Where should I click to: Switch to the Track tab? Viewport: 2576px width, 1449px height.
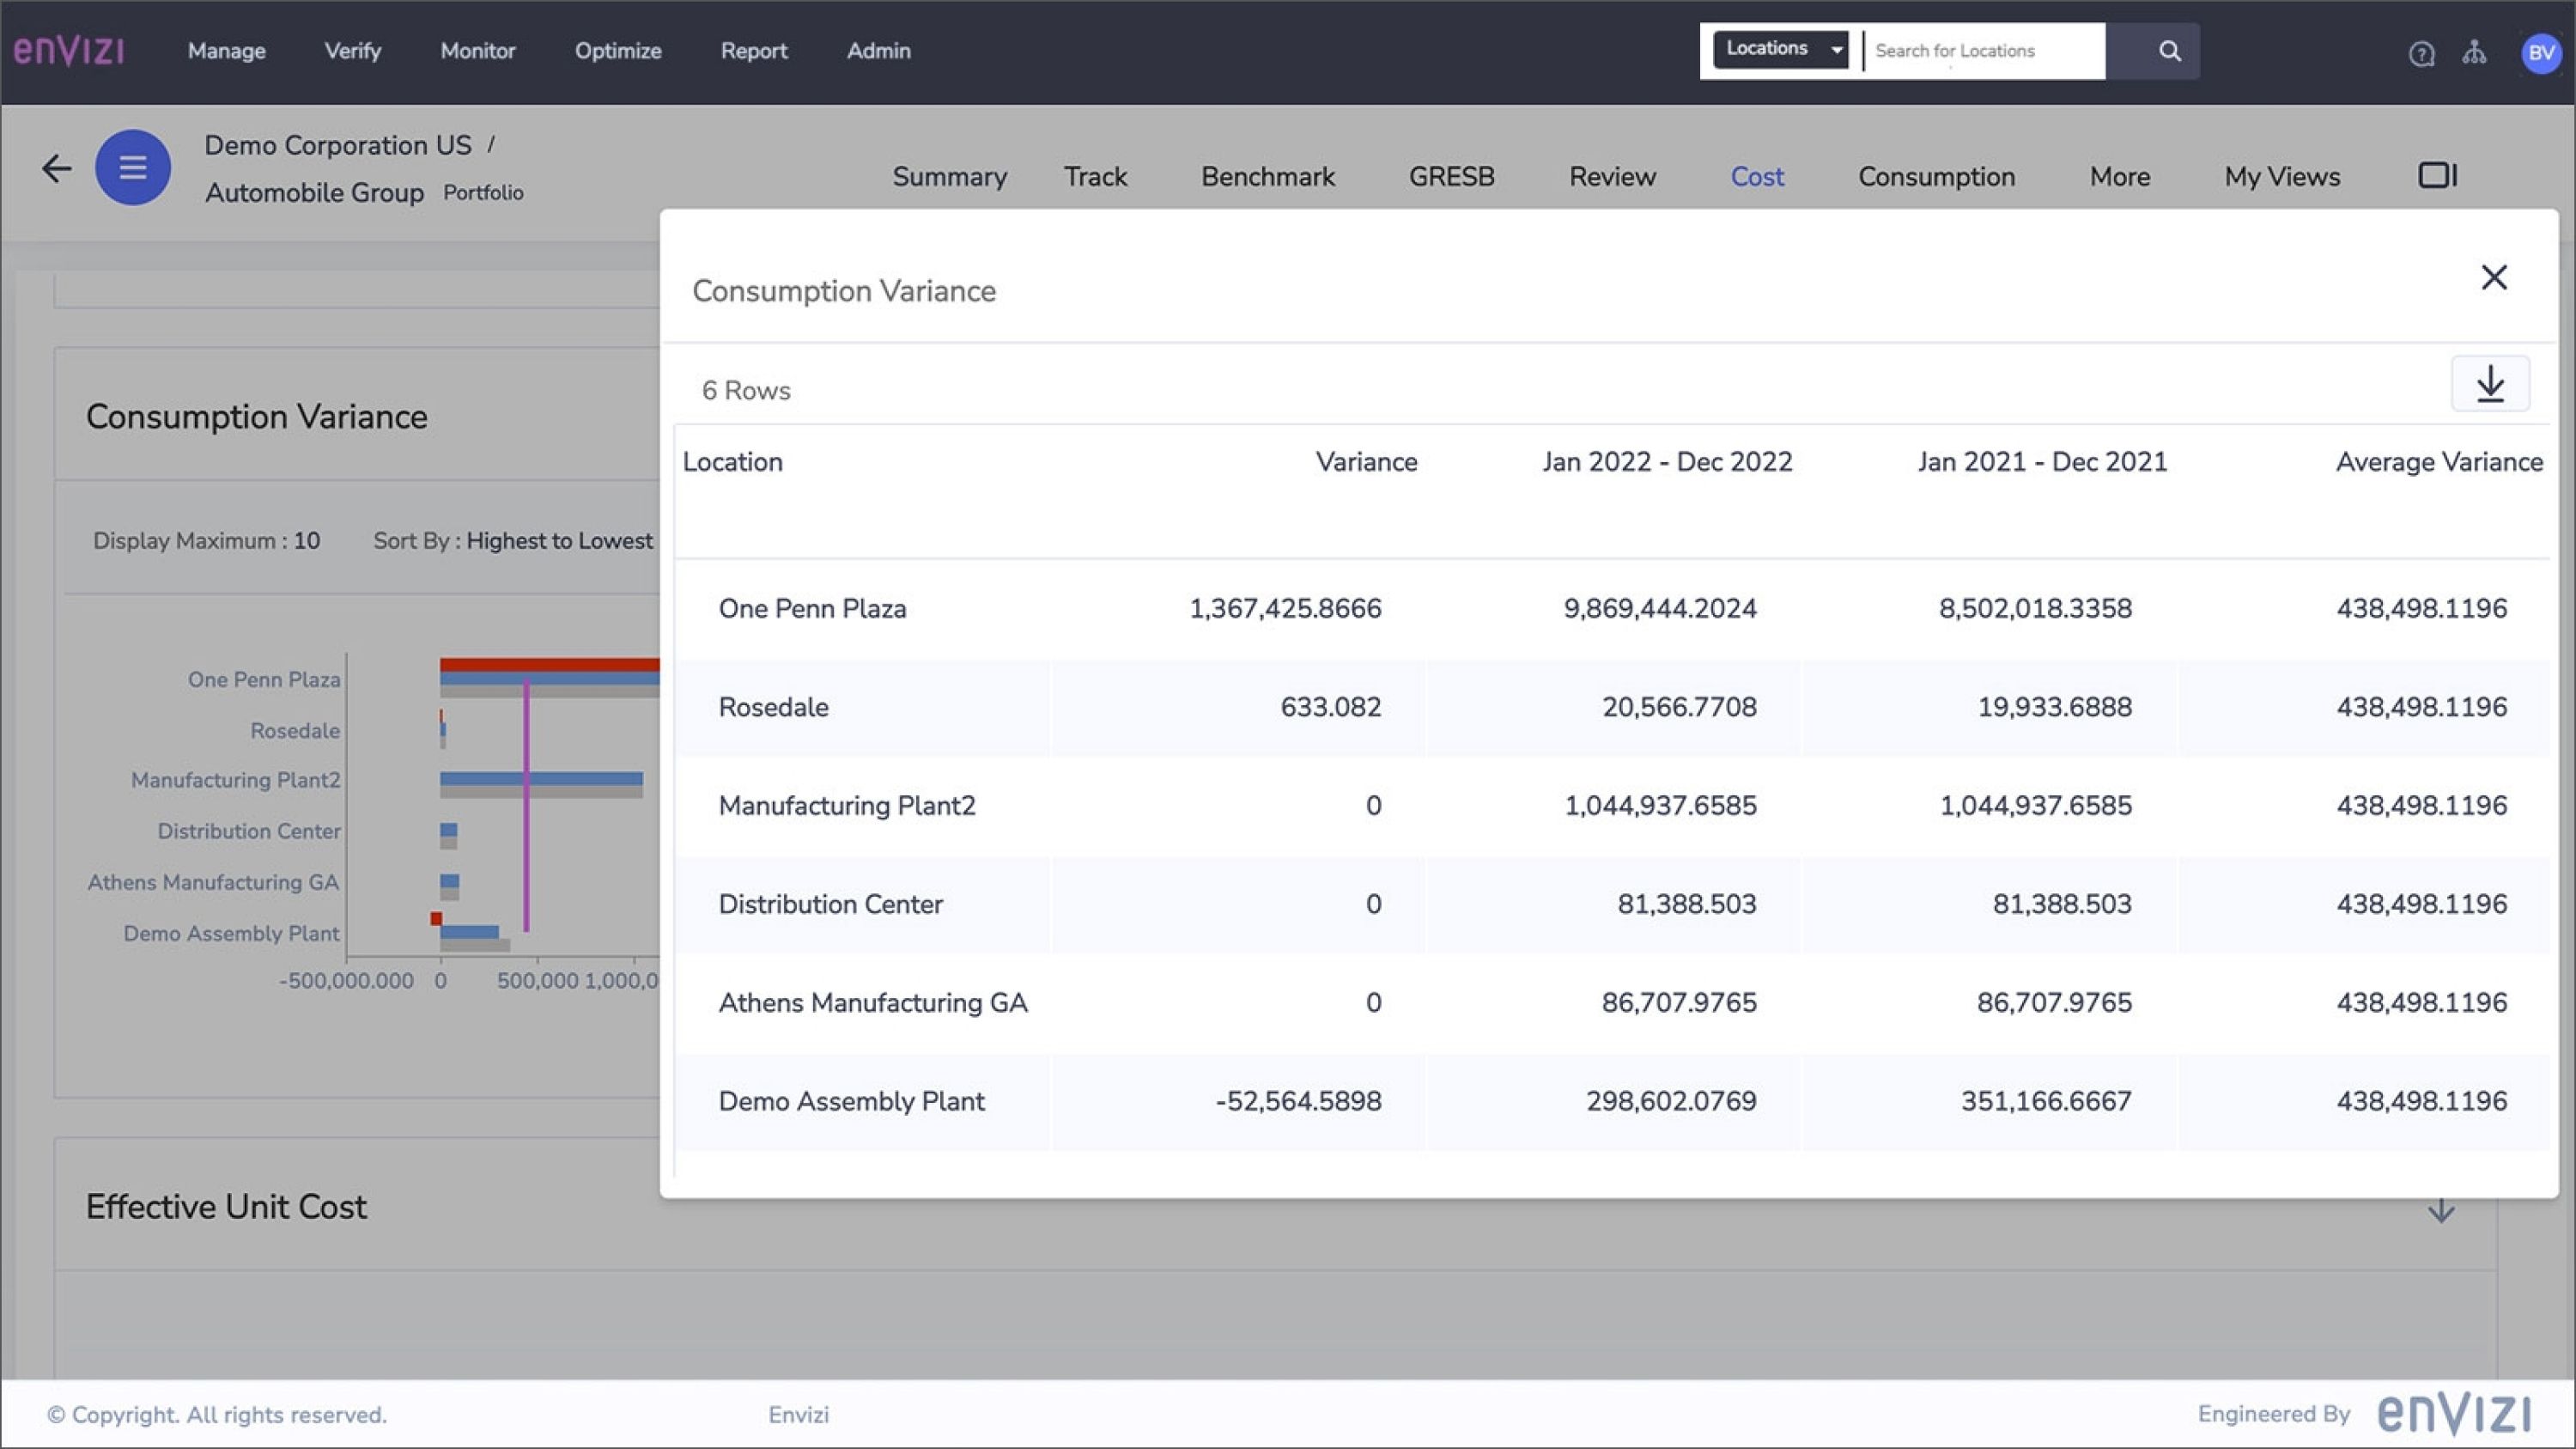tap(1095, 177)
